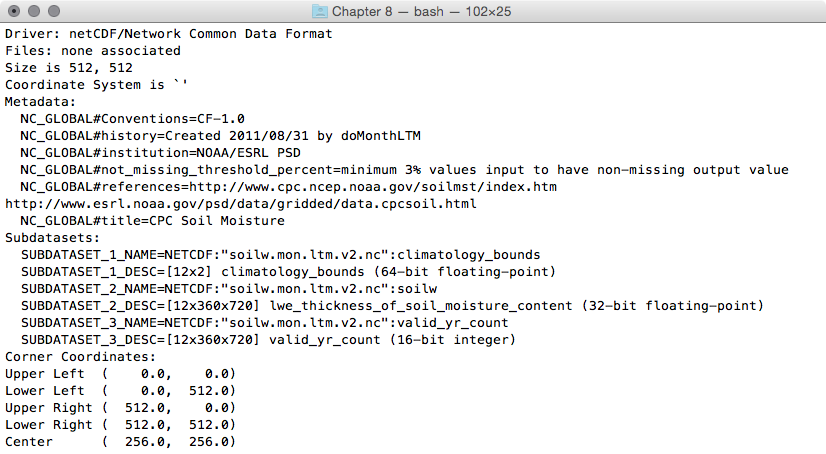826x454 pixels.
Task: Click the "Driver: netCDF/Network Common Data Format" line
Action: pos(170,34)
